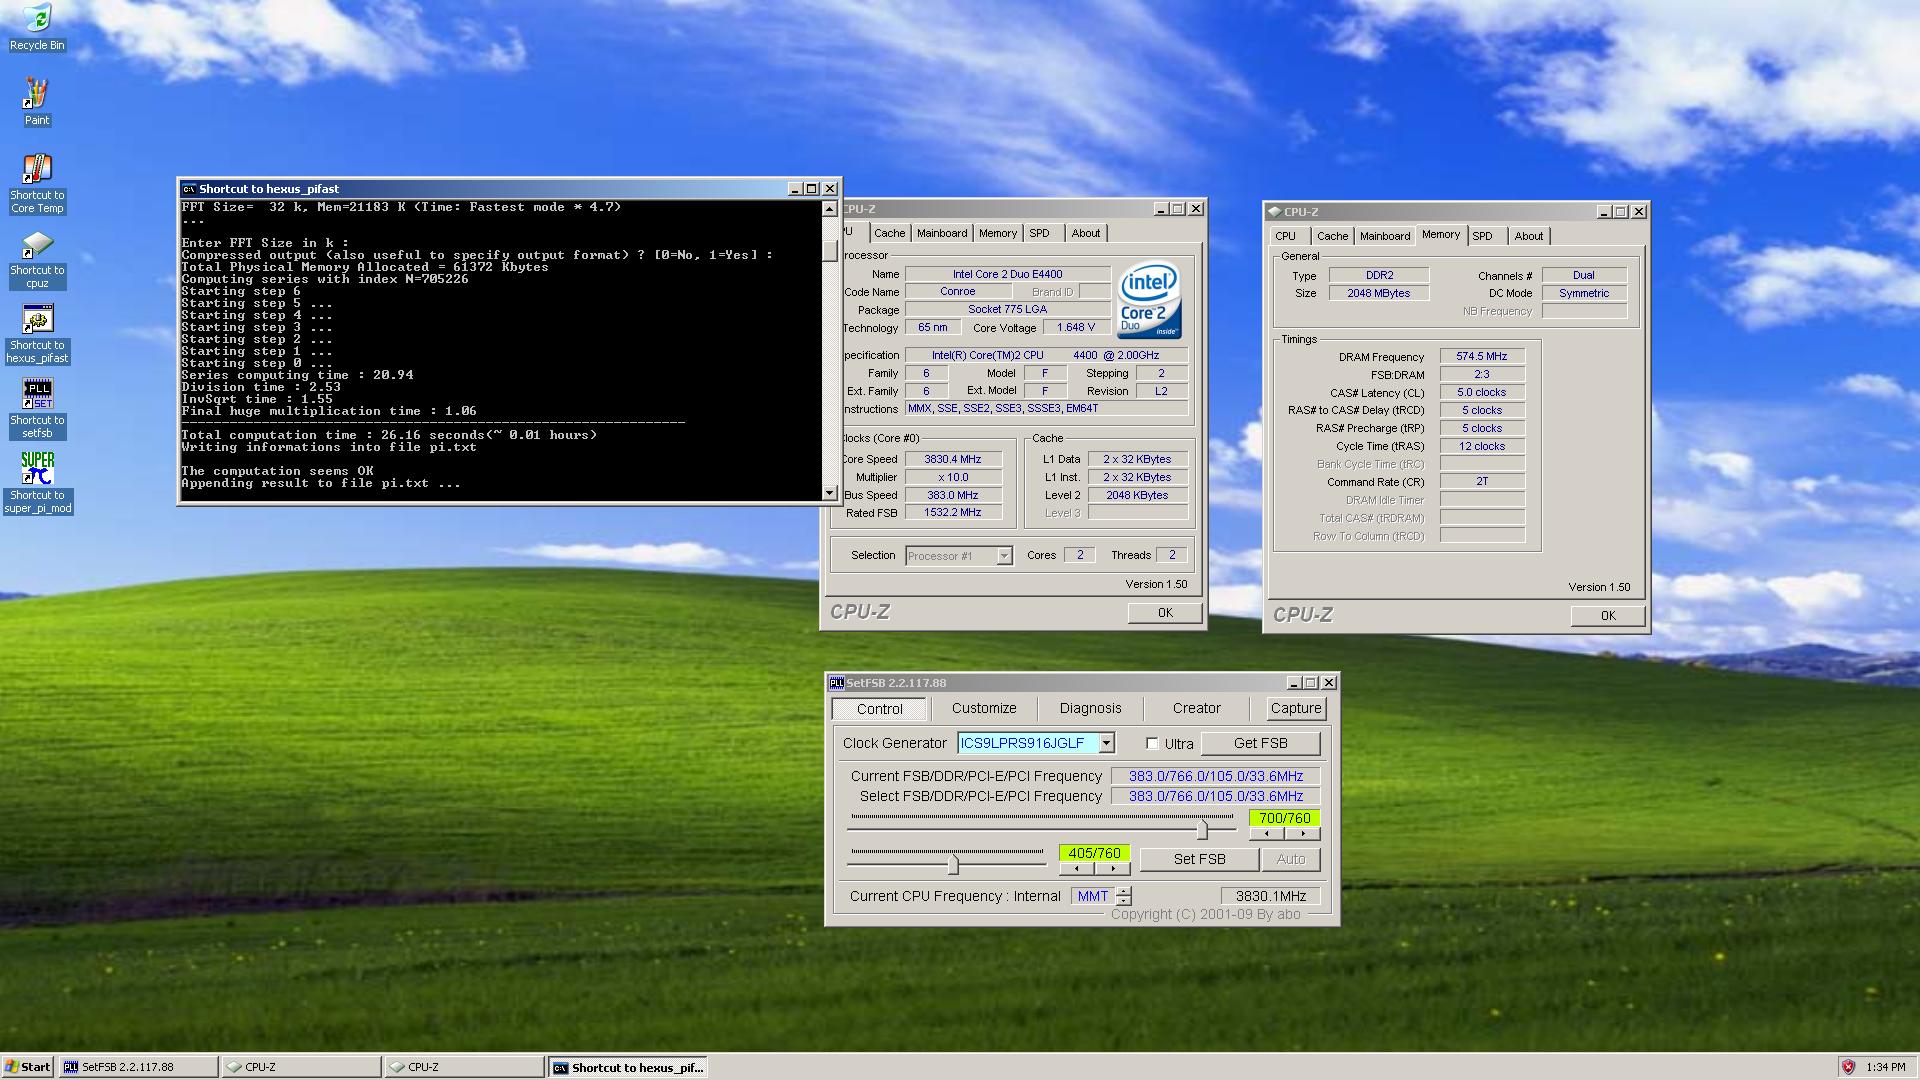
Task: Click the security shield tray icon
Action: click(x=1848, y=1067)
